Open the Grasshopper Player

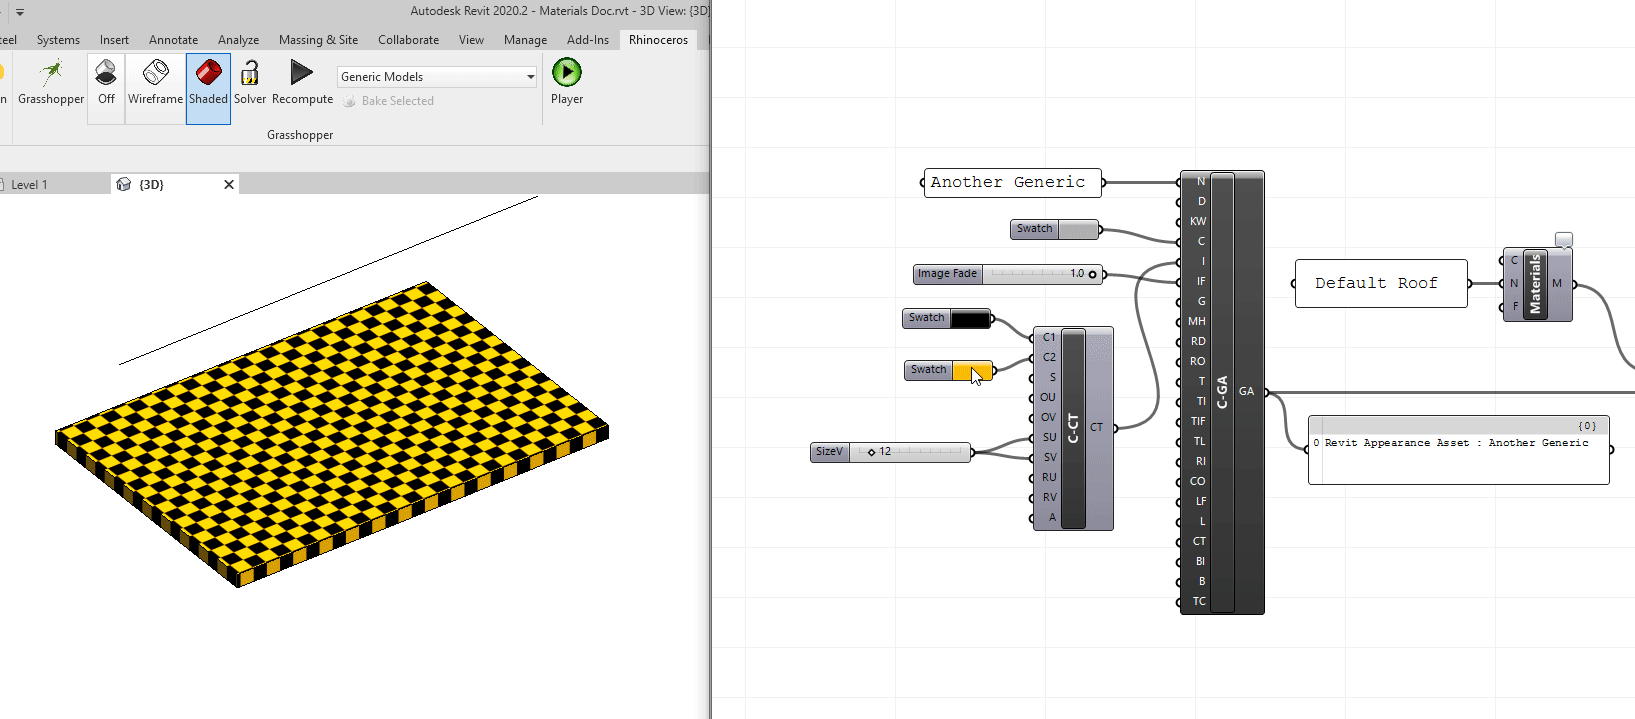coord(566,81)
